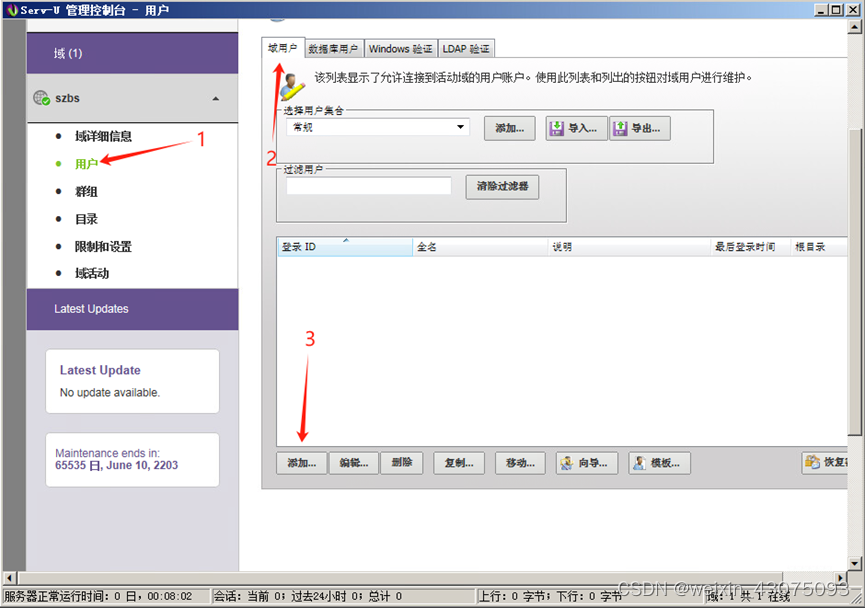Collapse the szbs domain section
This screenshot has width=865, height=608.
pyautogui.click(x=216, y=99)
